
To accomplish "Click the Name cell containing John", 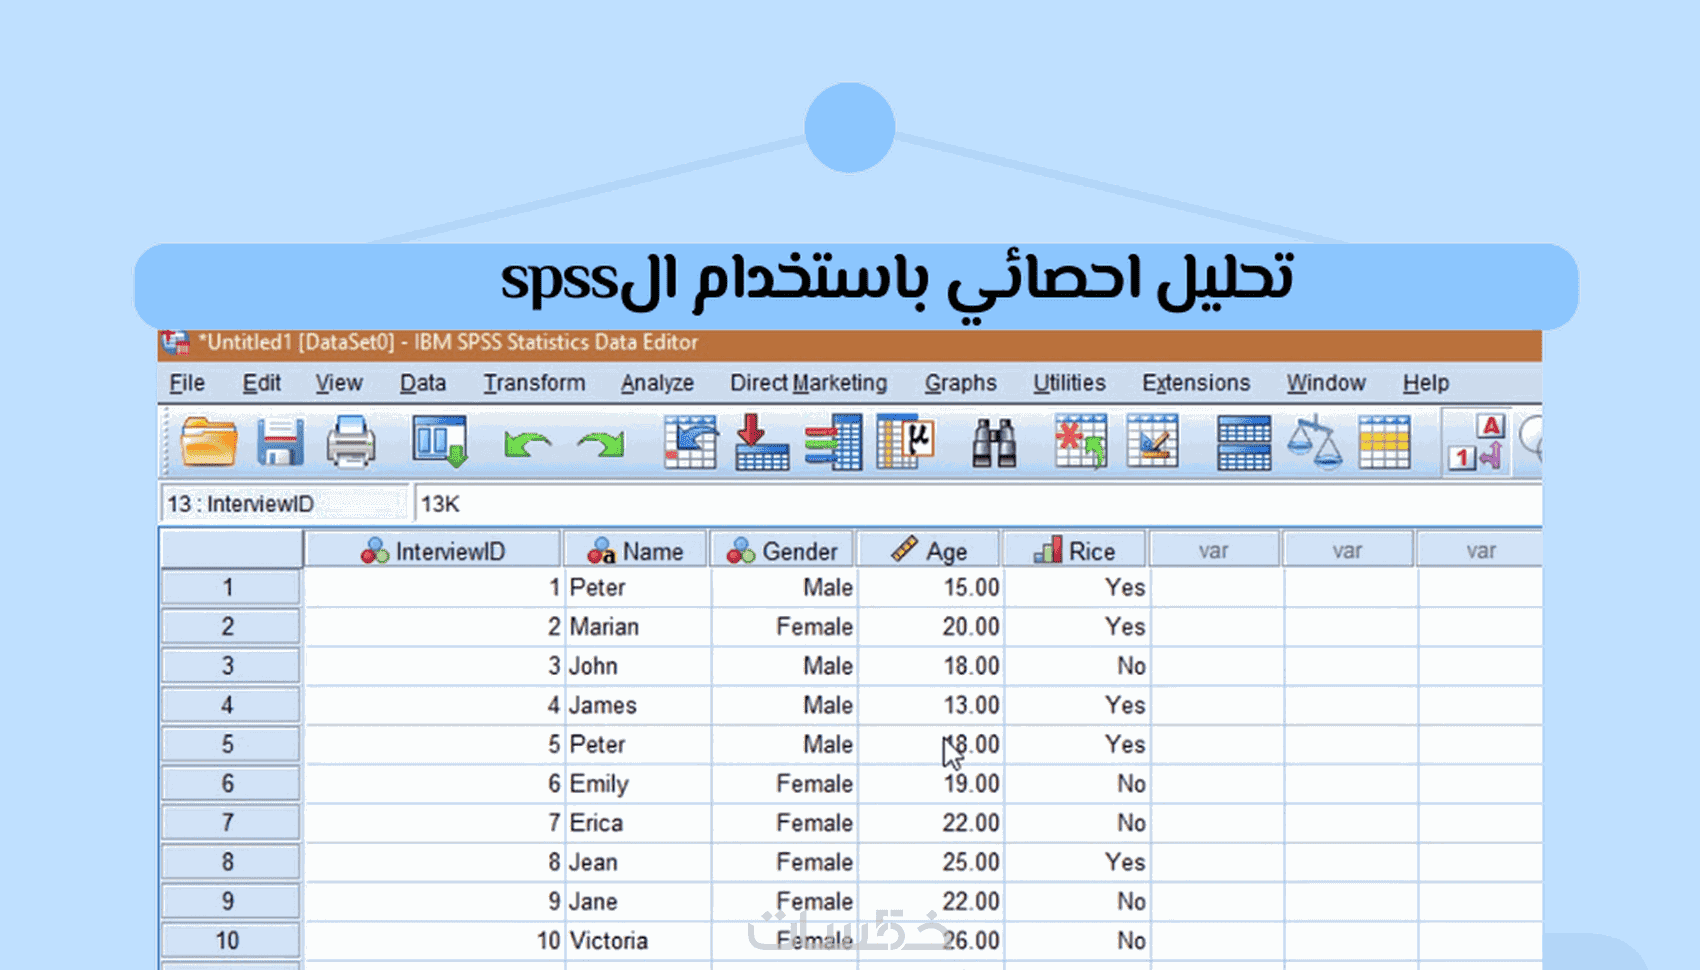I will click(x=638, y=666).
